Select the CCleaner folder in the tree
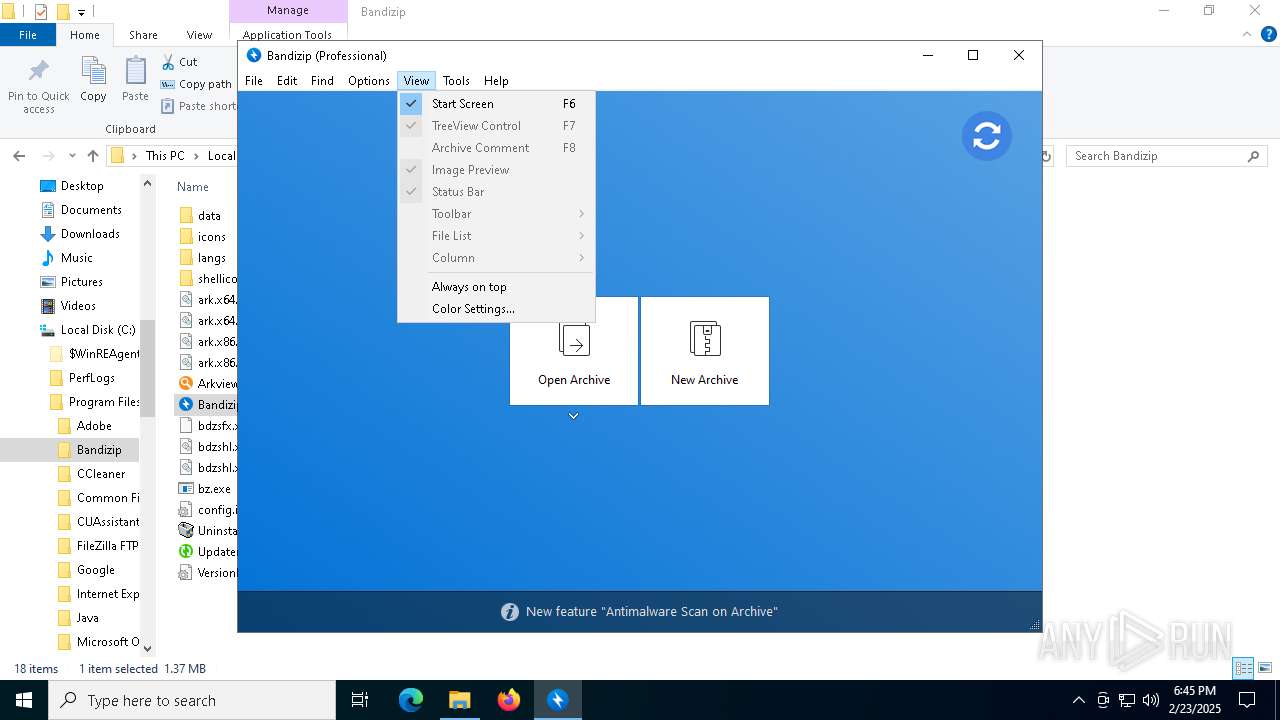This screenshot has width=1280, height=720. [101, 474]
